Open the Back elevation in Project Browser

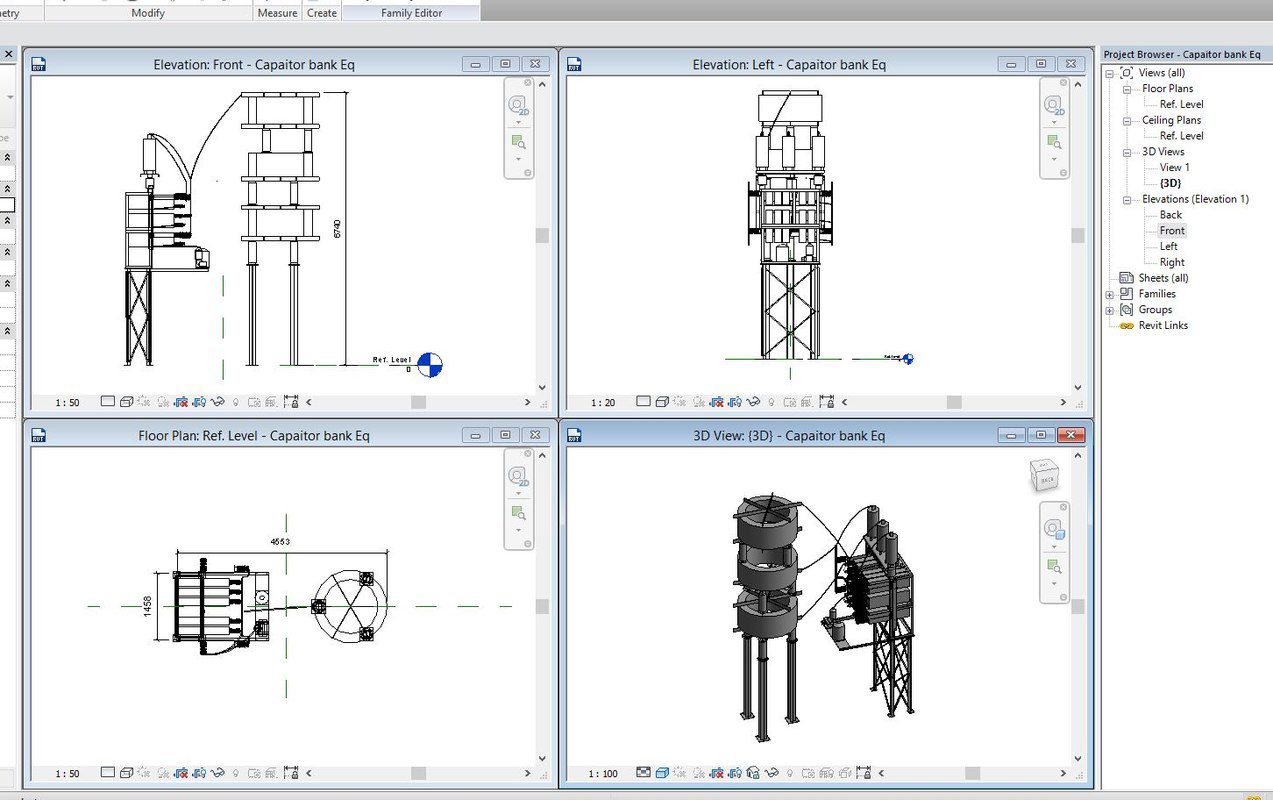(1170, 215)
